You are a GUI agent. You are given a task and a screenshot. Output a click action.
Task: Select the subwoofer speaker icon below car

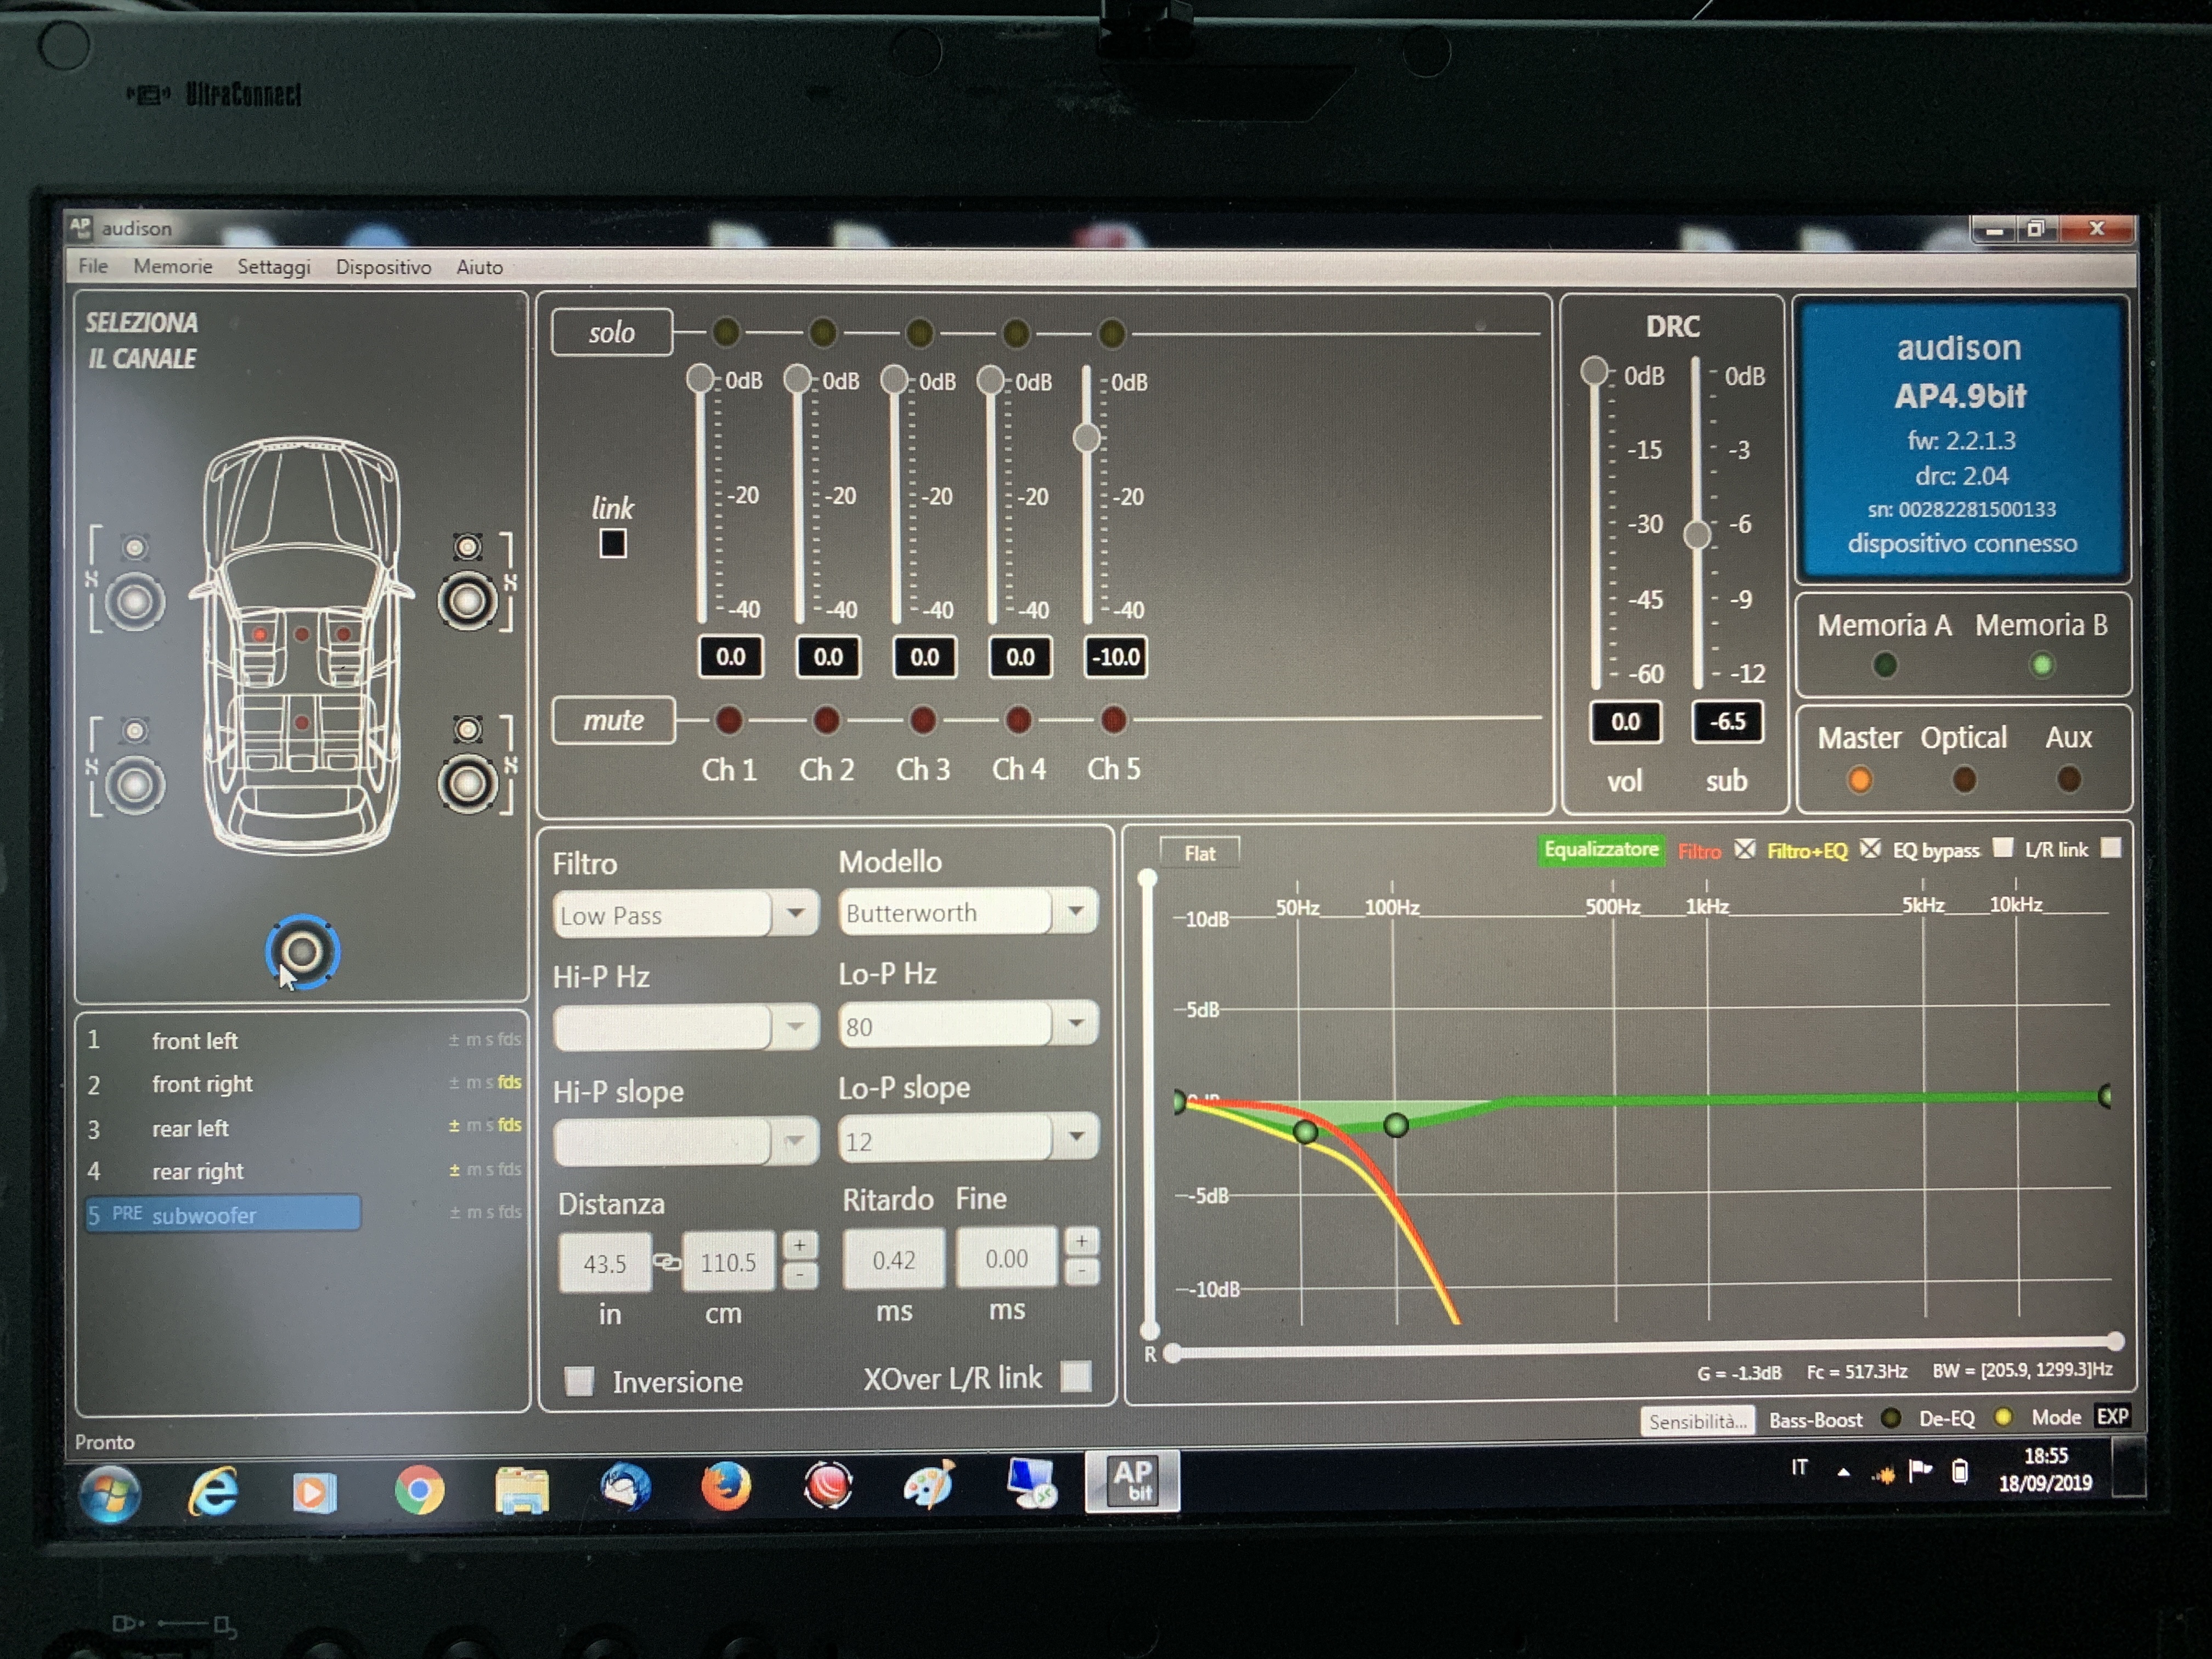pos(302,952)
